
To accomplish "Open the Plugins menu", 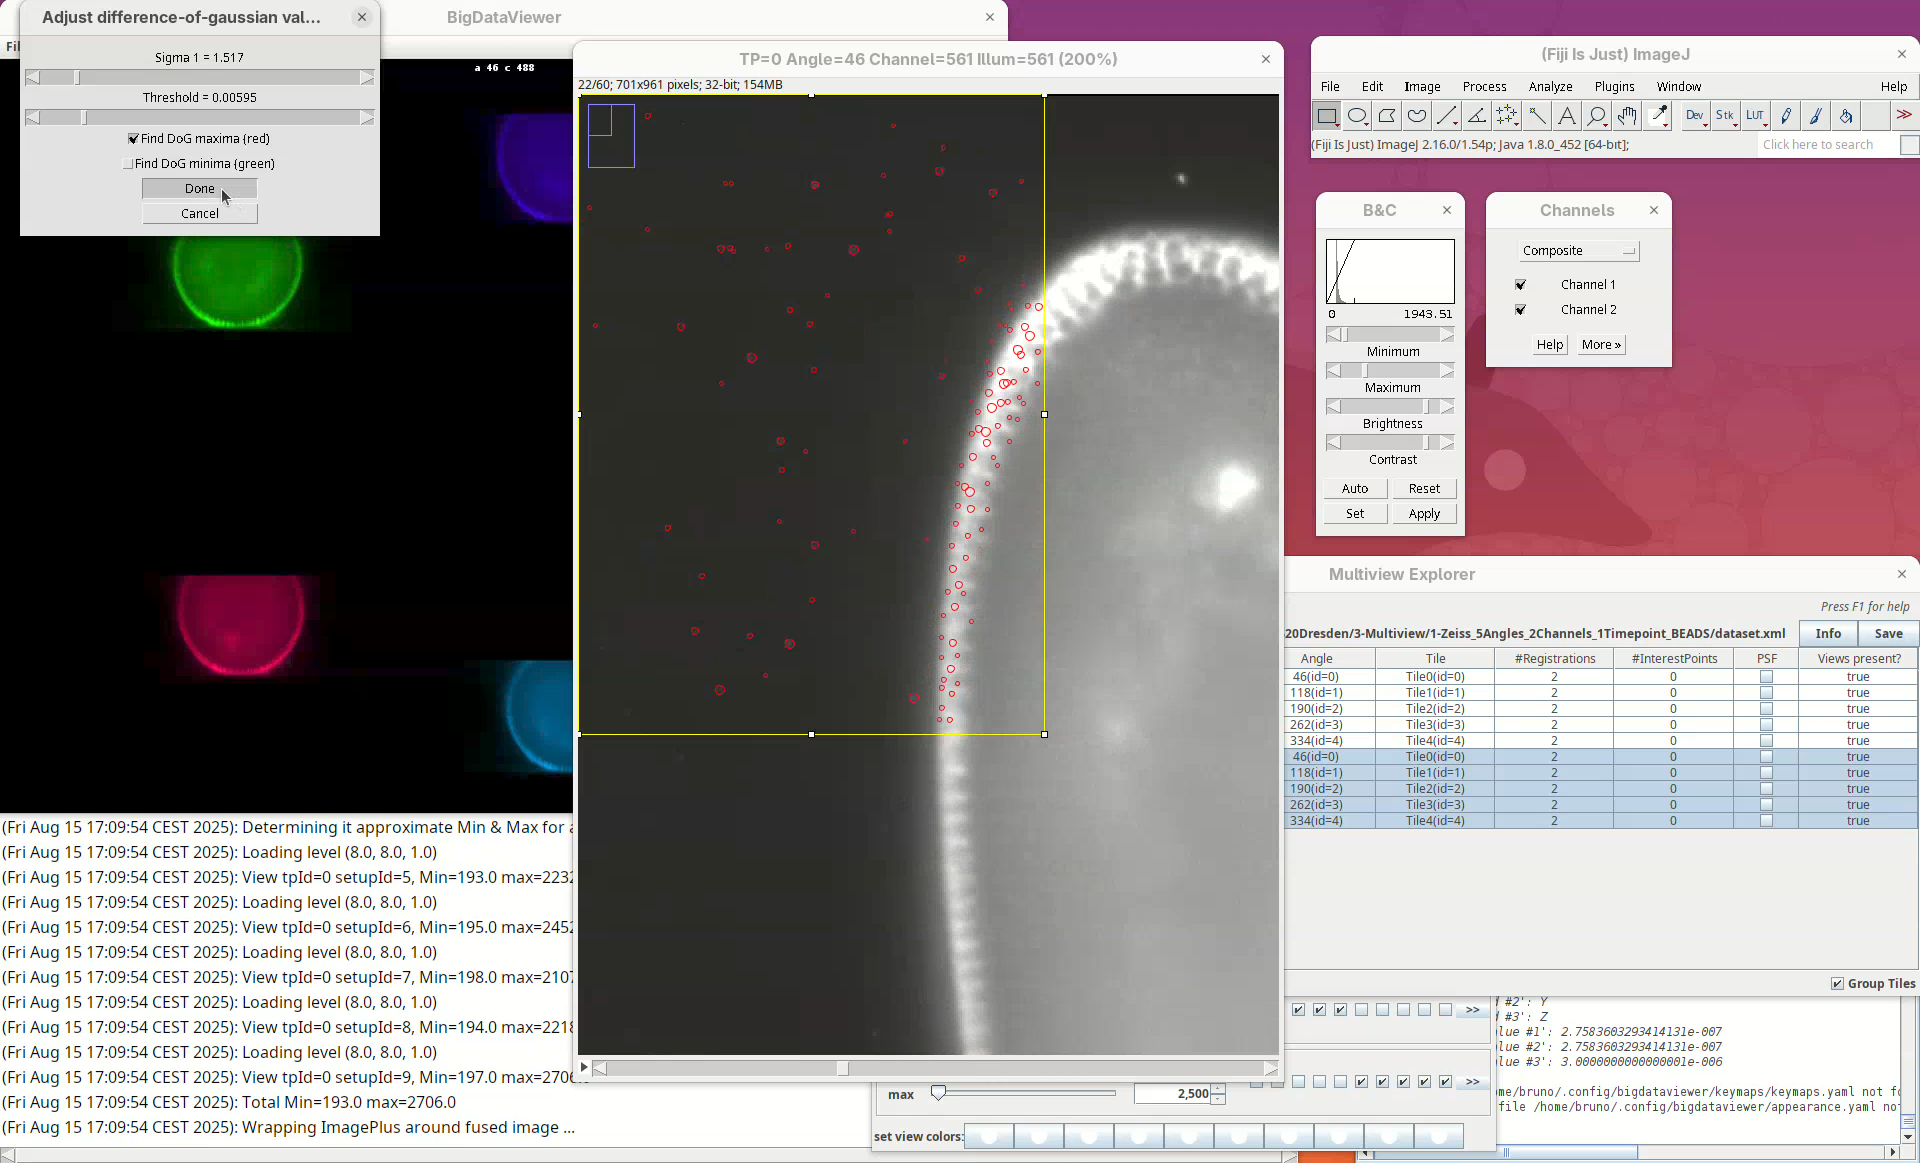I will coord(1614,87).
